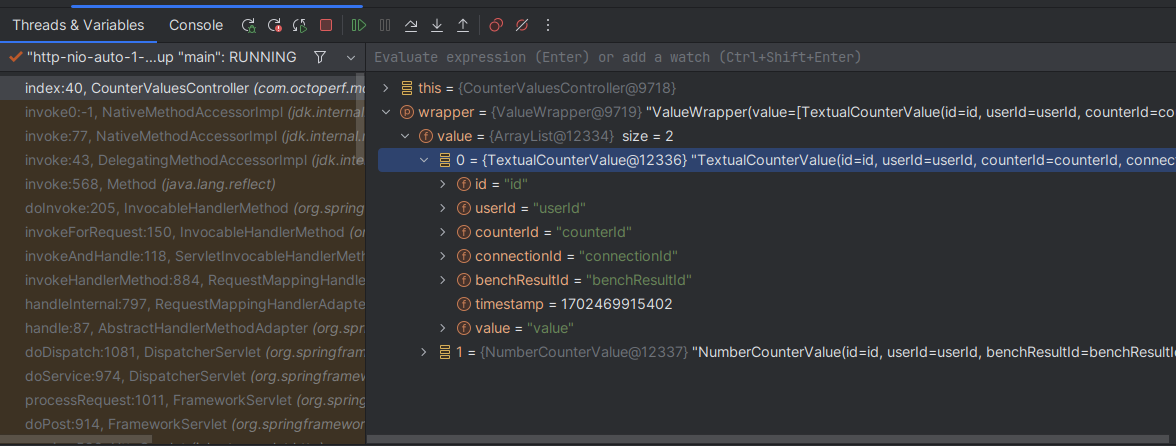
Task: Collapse element 0 TextualCounterValue node
Action: [424, 160]
